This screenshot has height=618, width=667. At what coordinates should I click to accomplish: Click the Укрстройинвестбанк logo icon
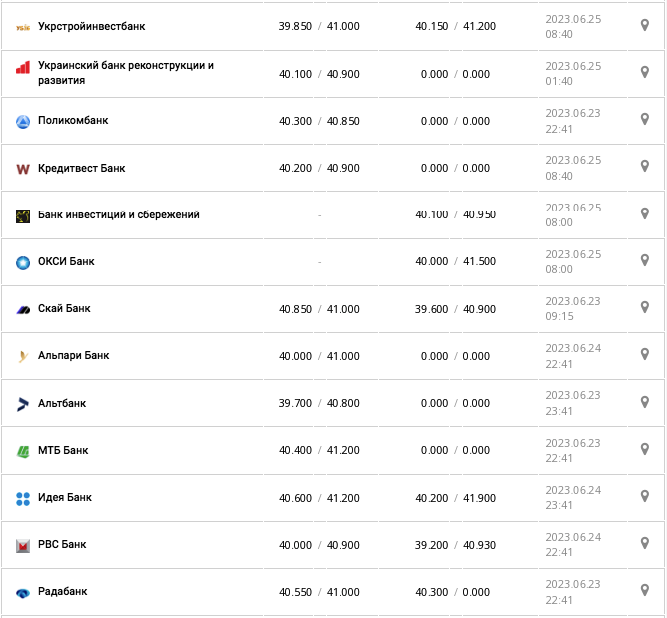[x=23, y=27]
